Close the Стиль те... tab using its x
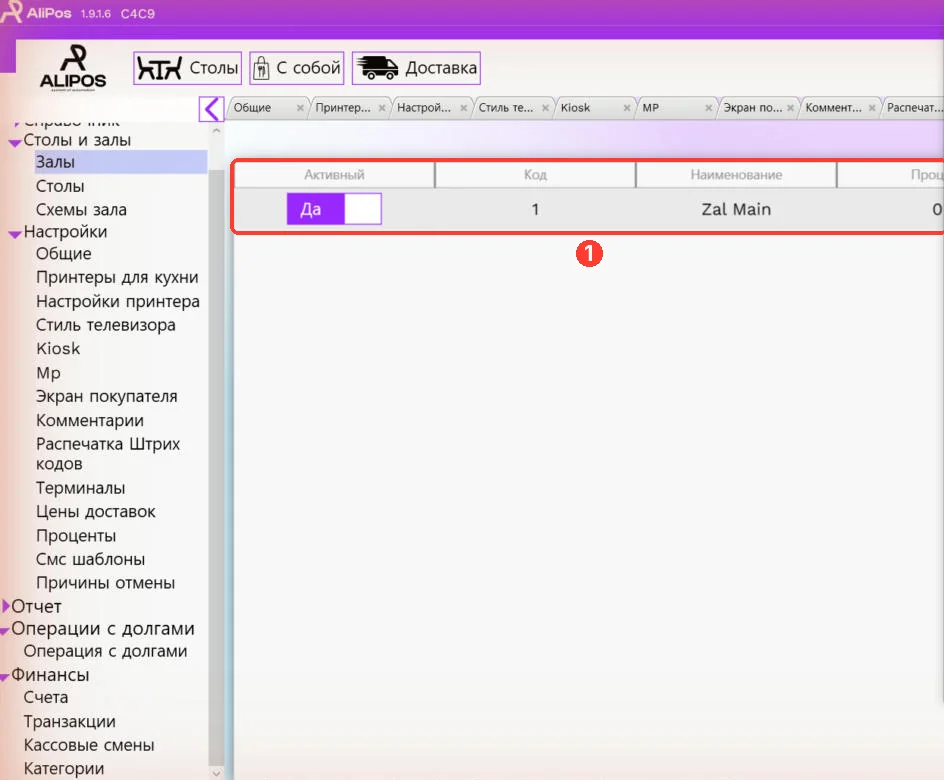 [x=545, y=108]
